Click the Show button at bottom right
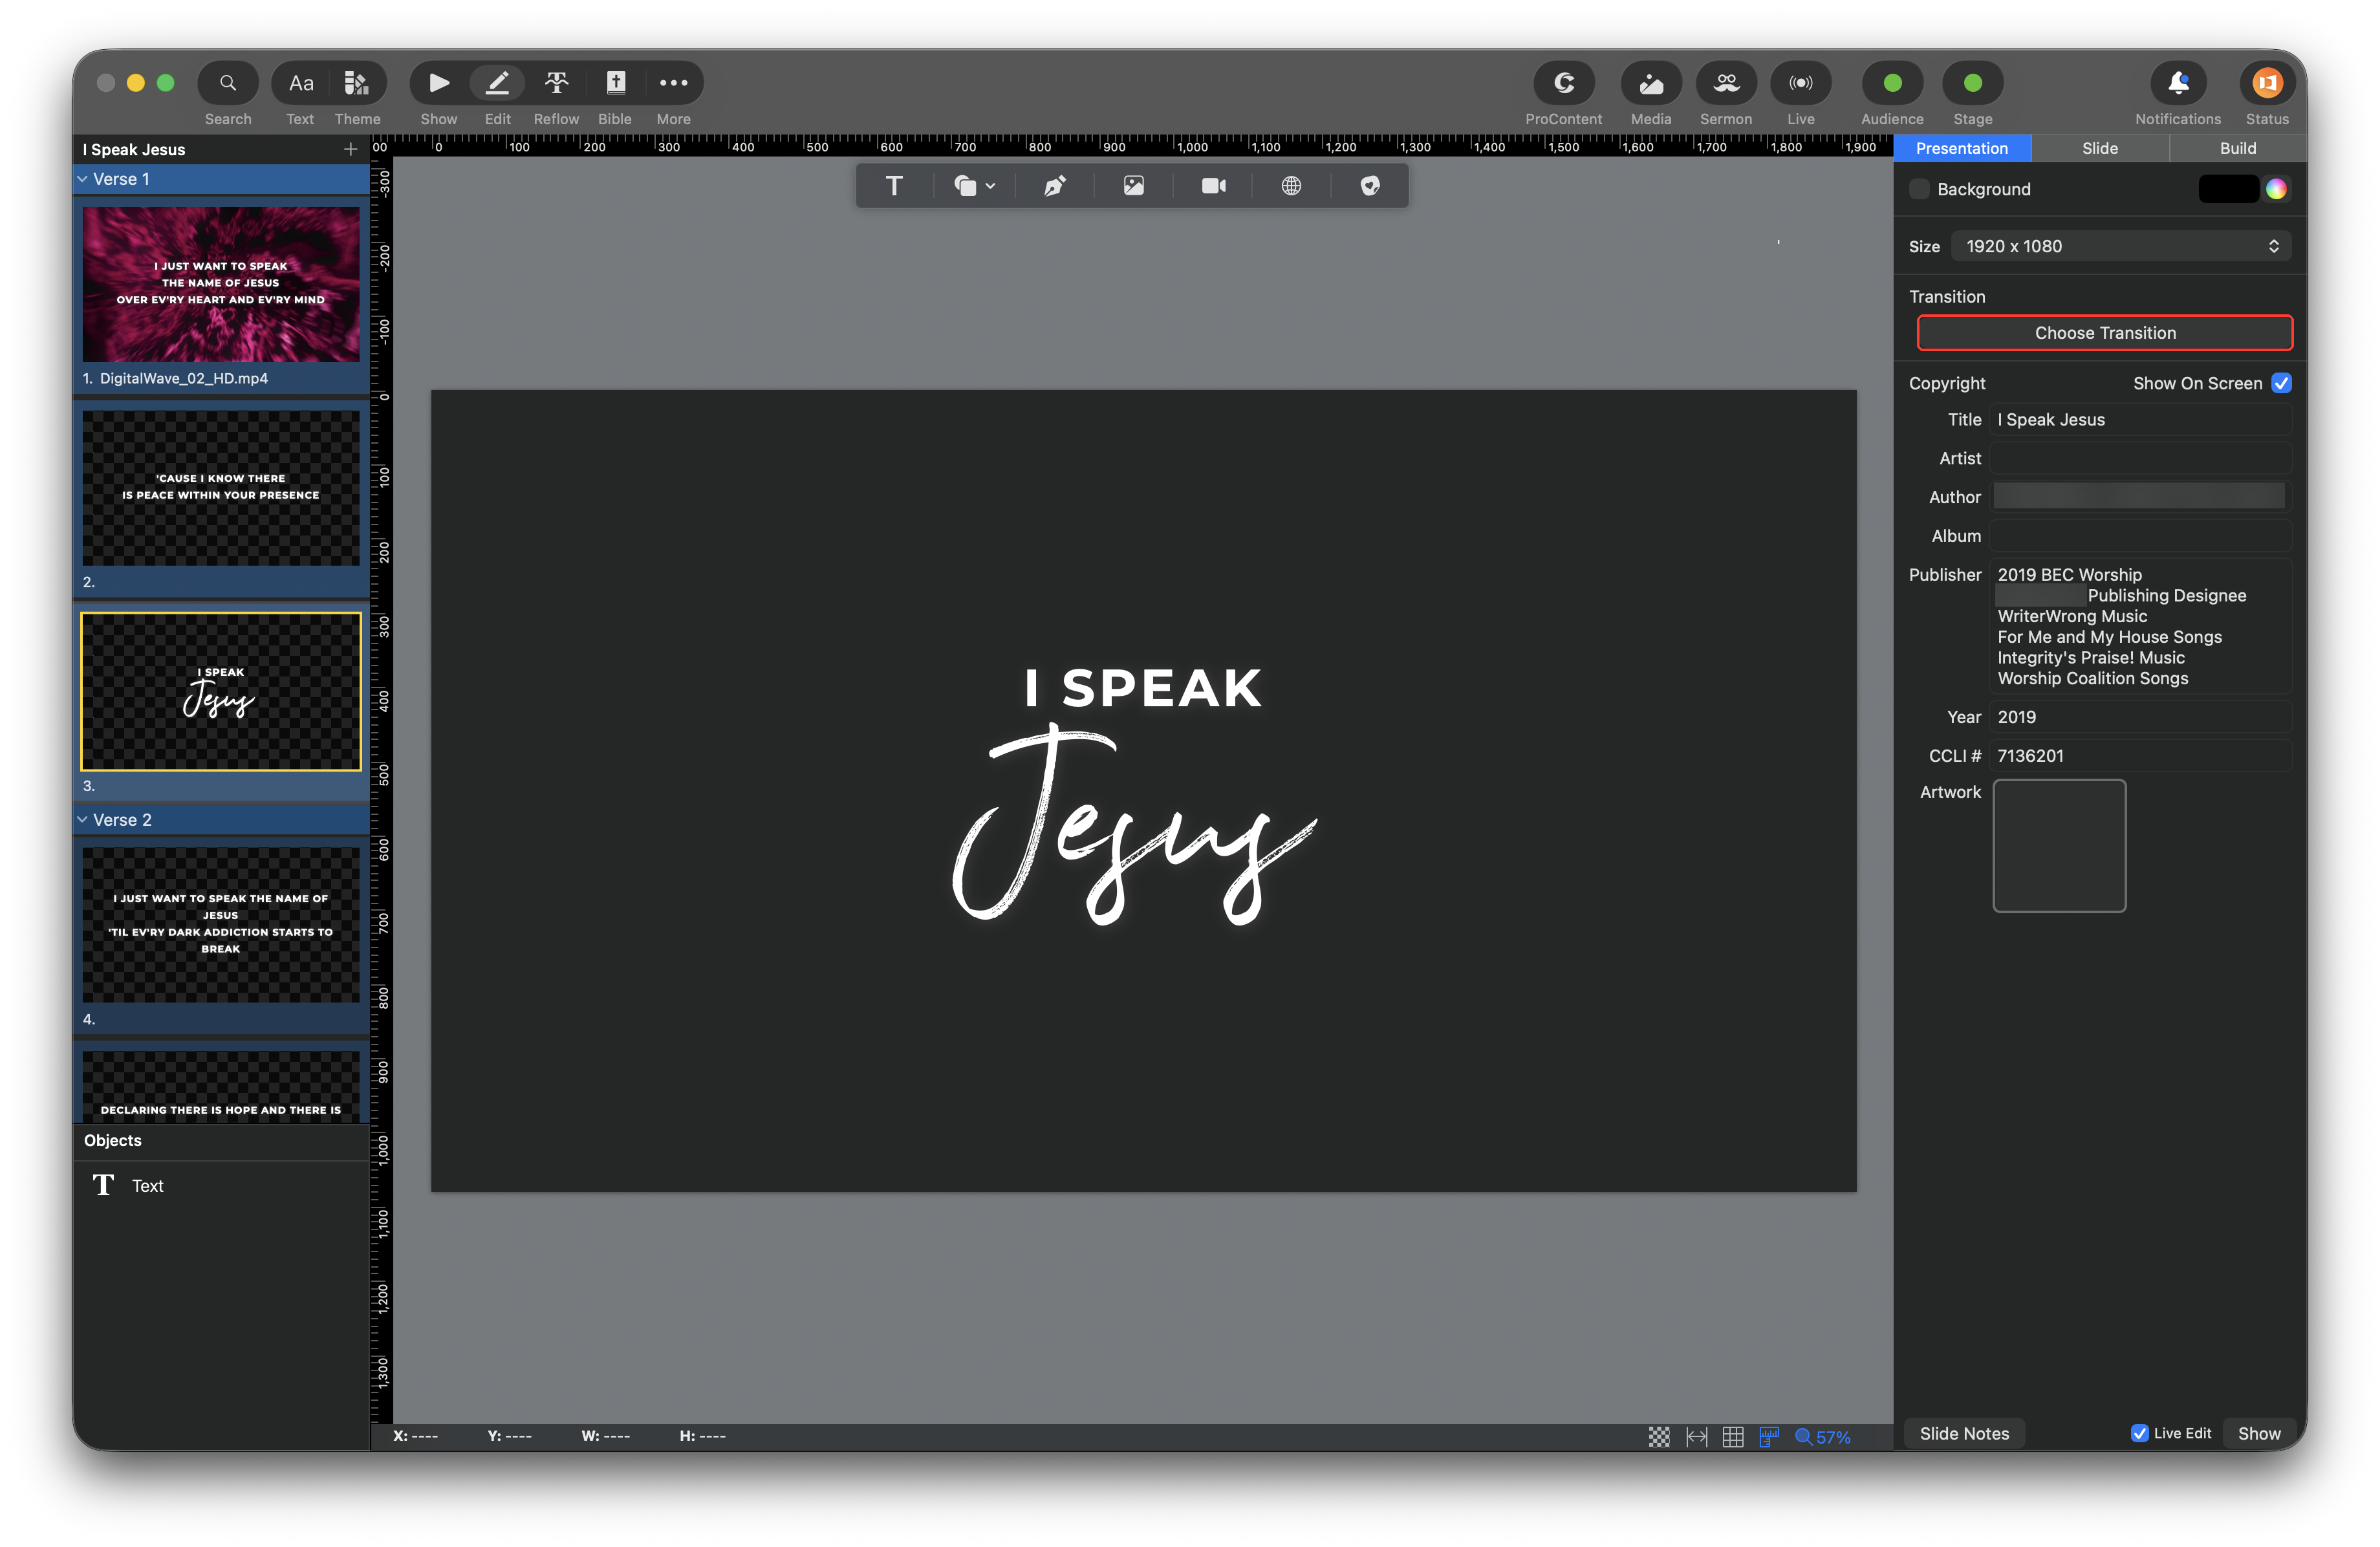This screenshot has width=2380, height=1547. coord(2258,1433)
